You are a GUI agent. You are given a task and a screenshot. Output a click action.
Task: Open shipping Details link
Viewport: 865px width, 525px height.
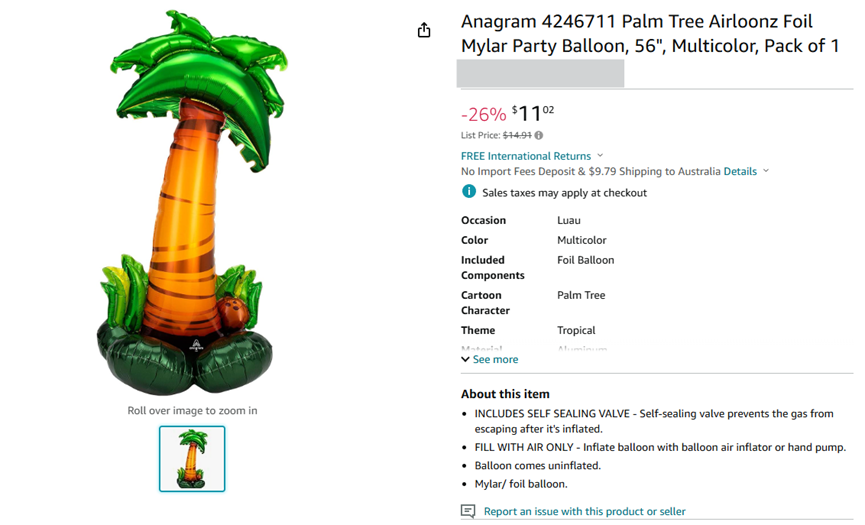pyautogui.click(x=740, y=172)
